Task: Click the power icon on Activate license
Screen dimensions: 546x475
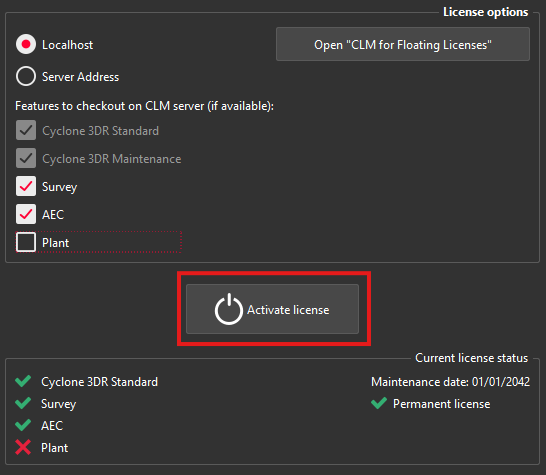Action: pyautogui.click(x=228, y=309)
